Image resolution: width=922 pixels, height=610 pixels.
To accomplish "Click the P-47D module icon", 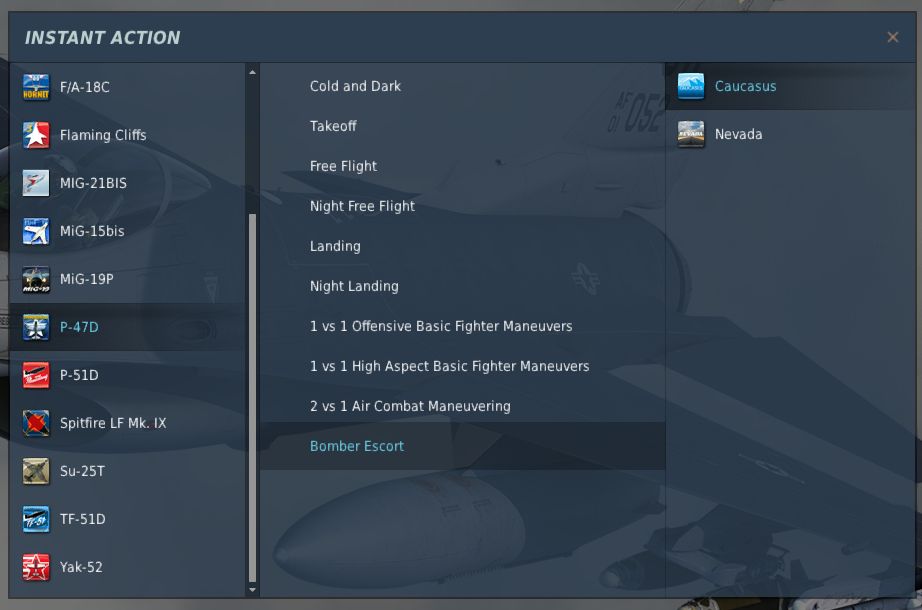I will (x=36, y=327).
